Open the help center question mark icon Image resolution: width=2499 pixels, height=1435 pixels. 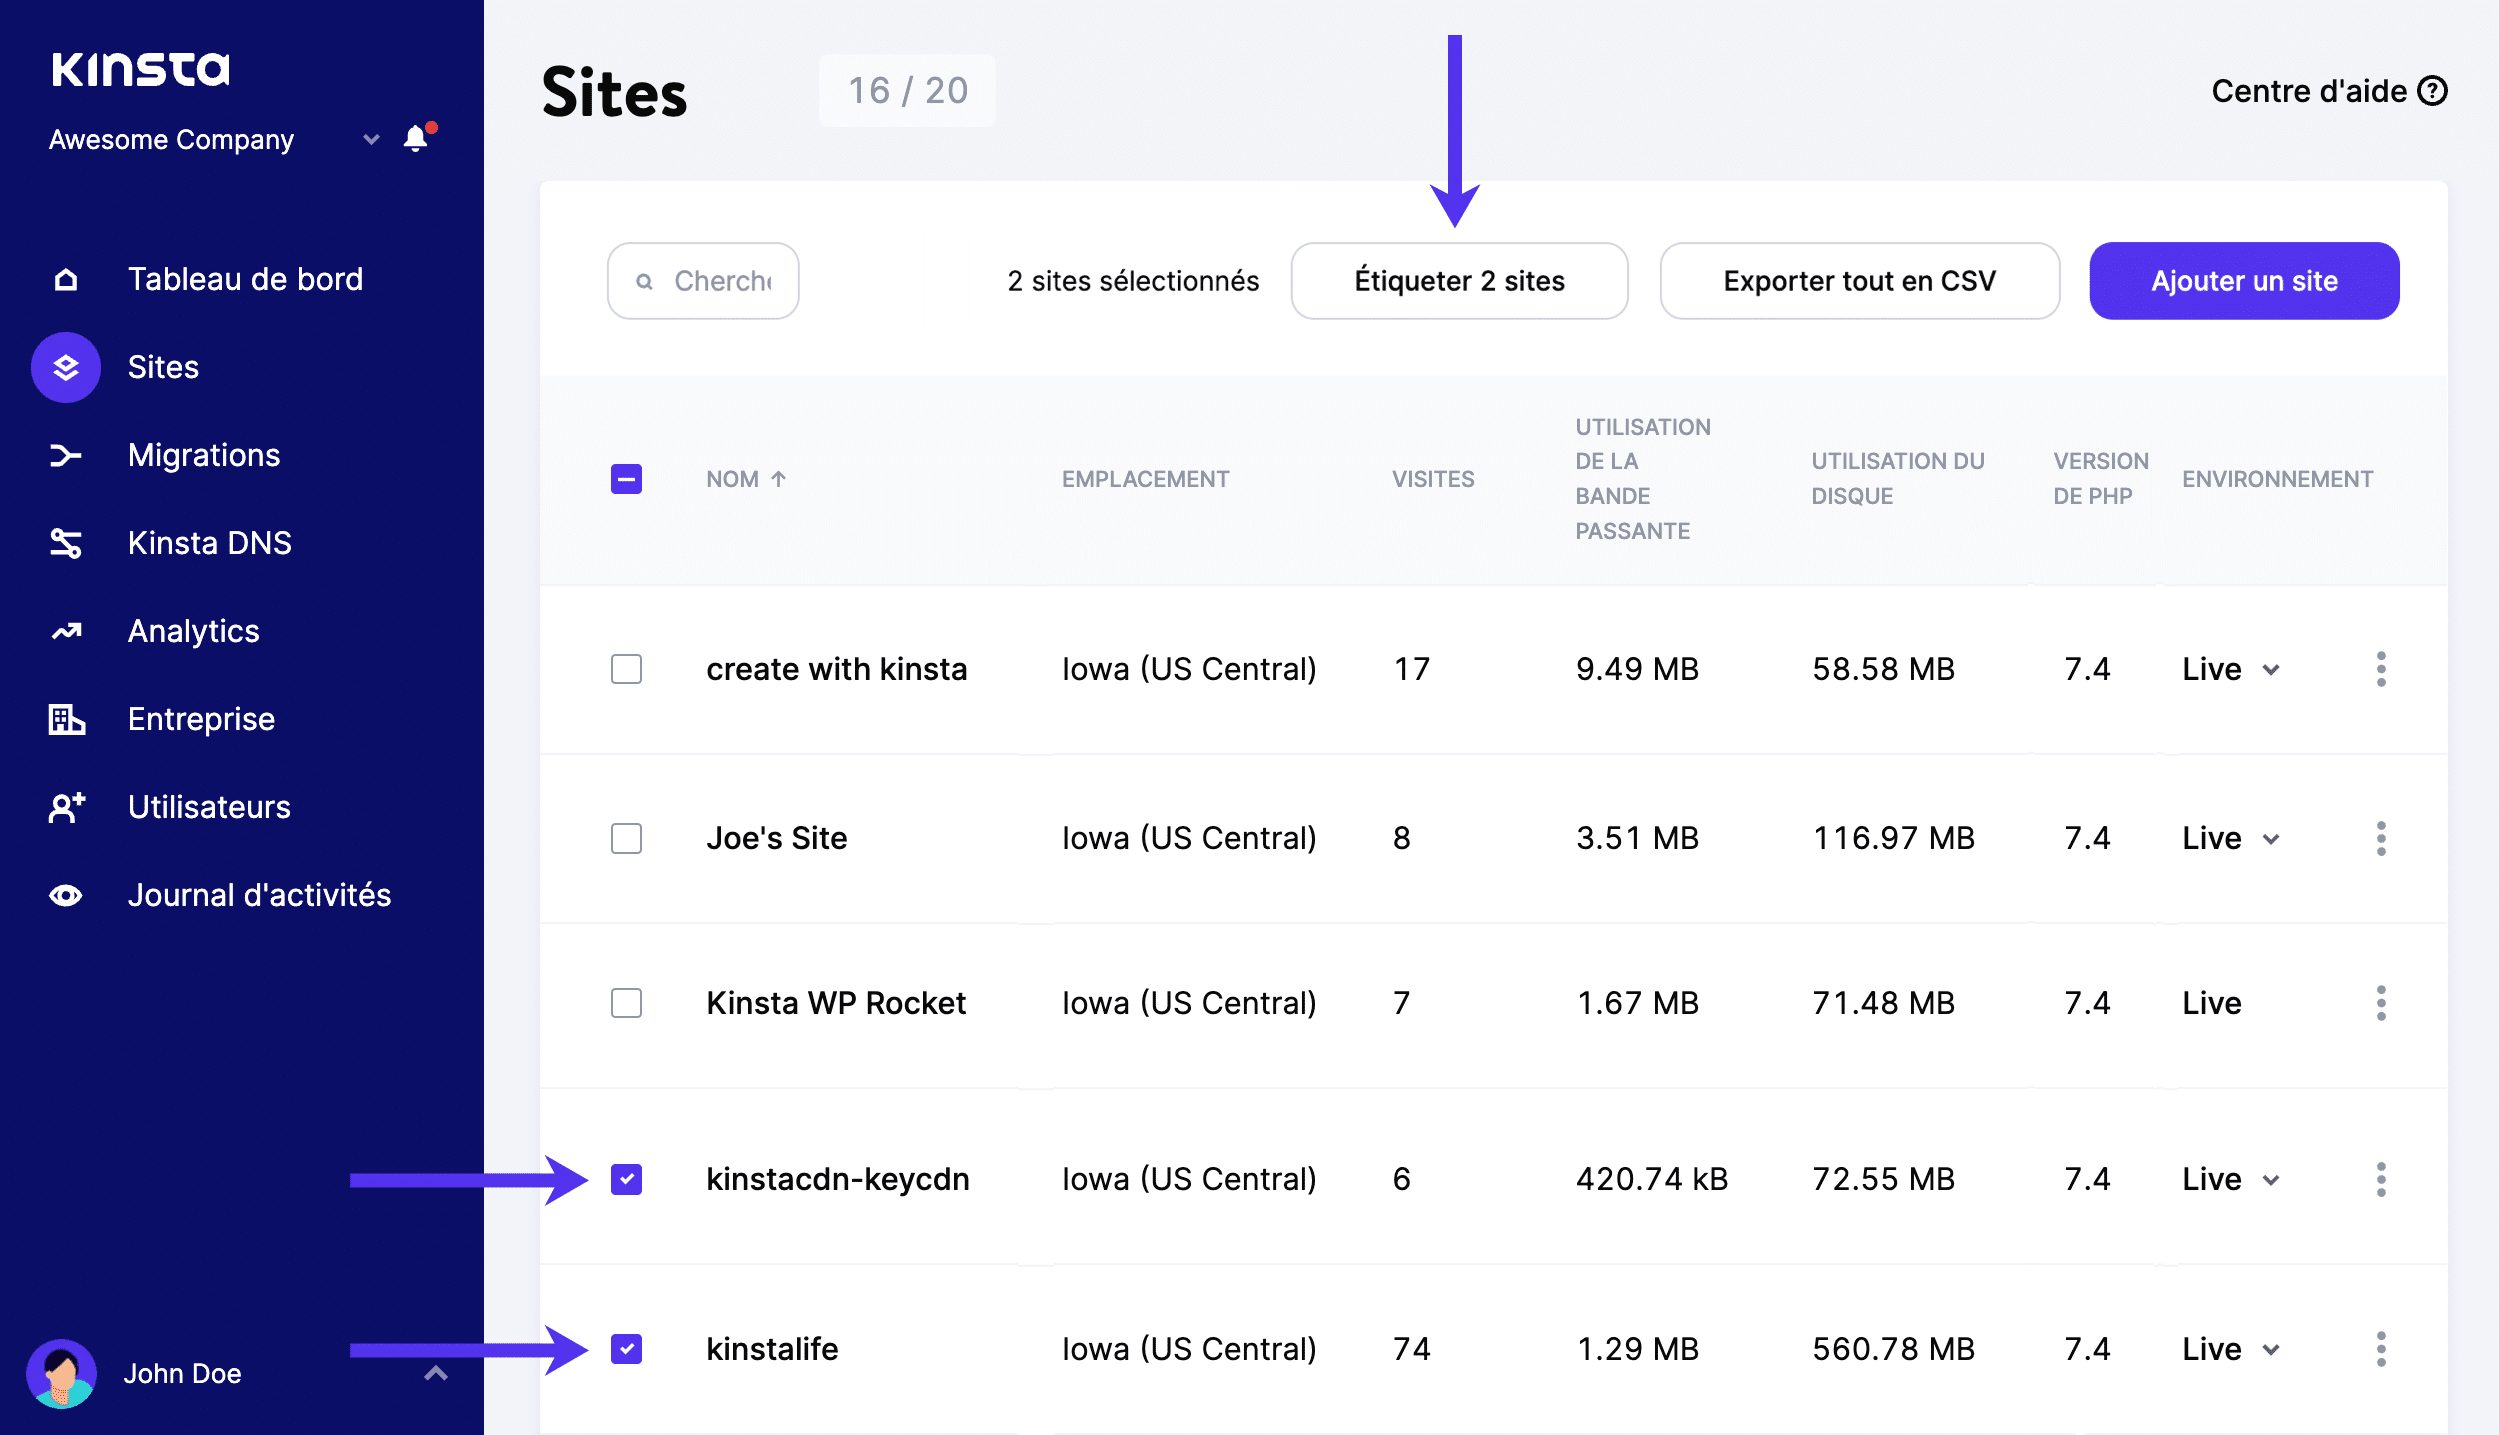[x=2432, y=91]
